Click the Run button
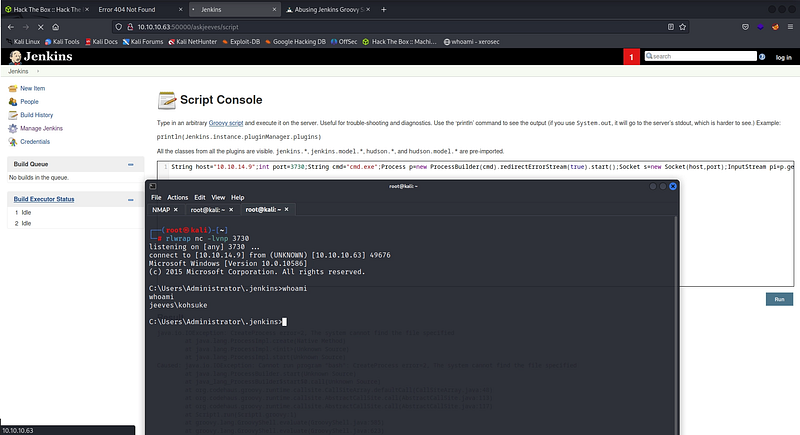800x435 pixels. coord(779,299)
